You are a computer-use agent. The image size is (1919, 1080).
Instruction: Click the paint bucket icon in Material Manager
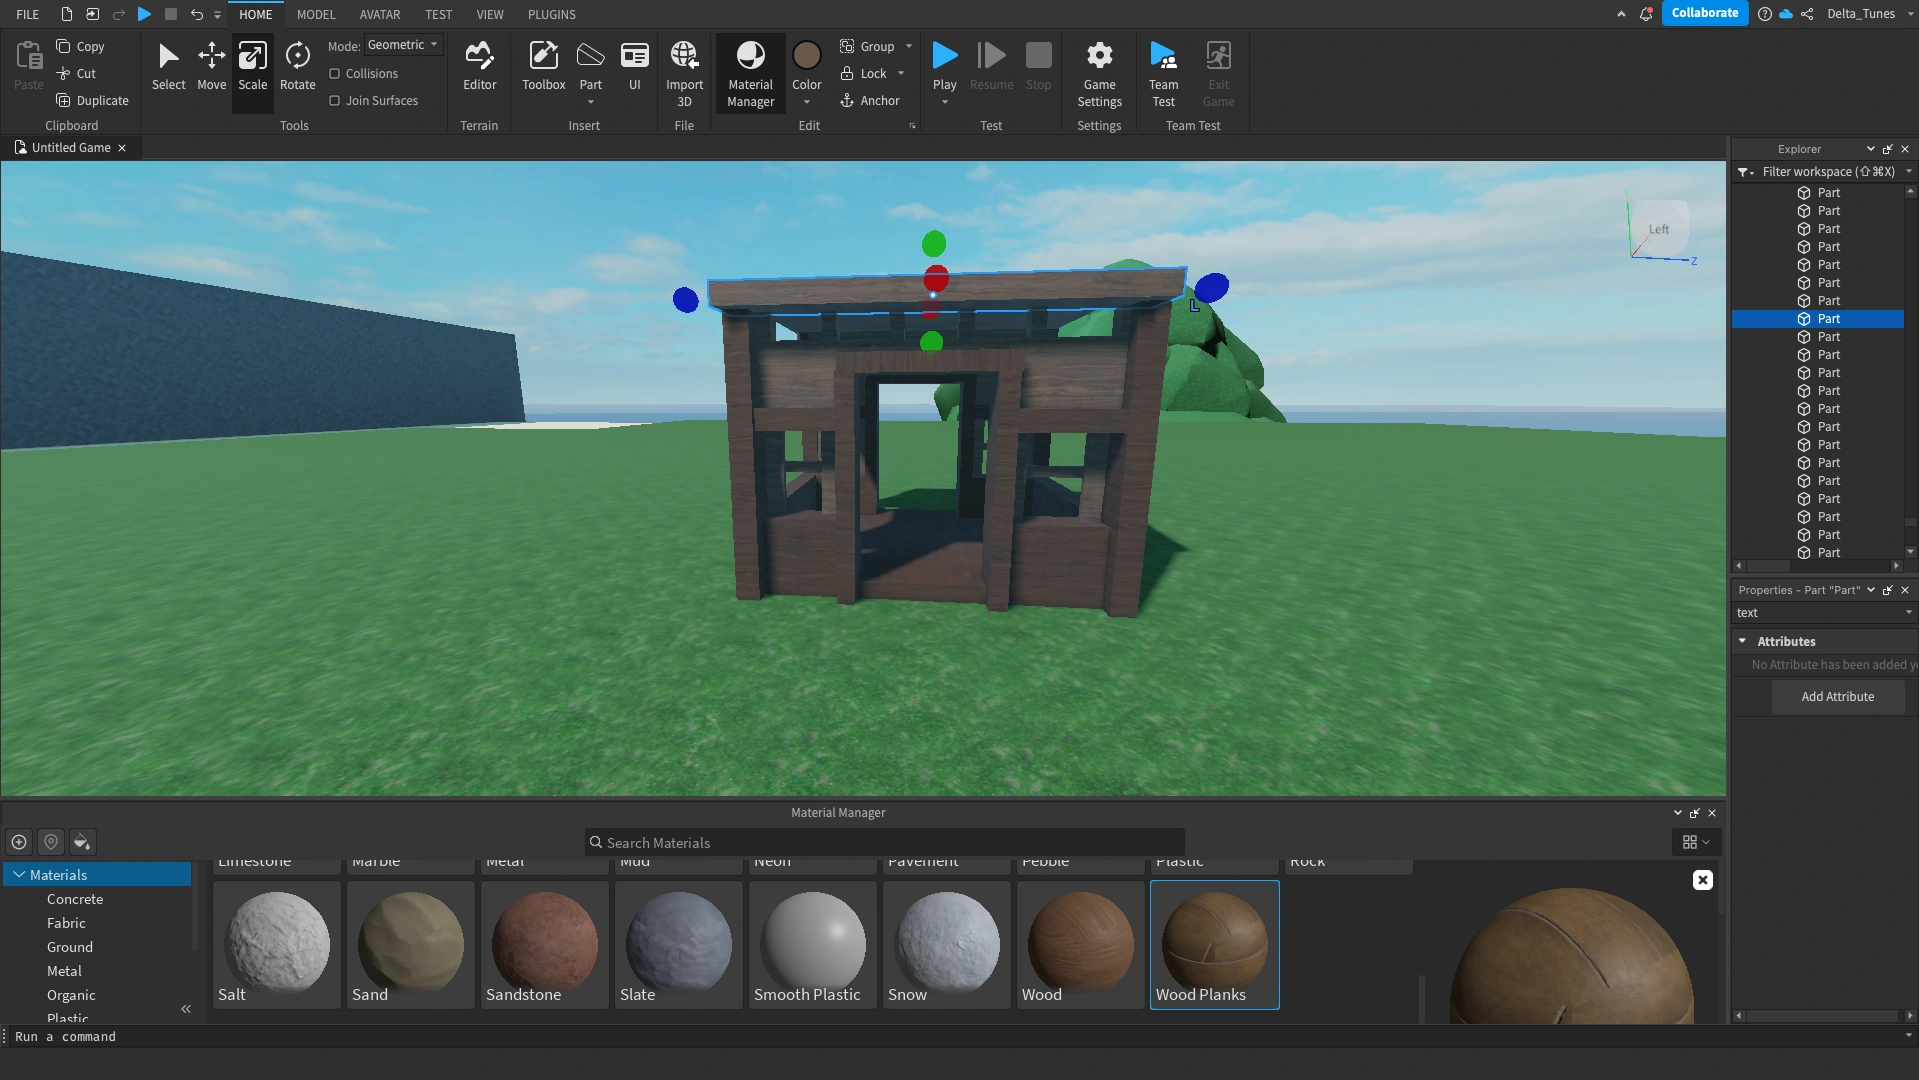[82, 842]
